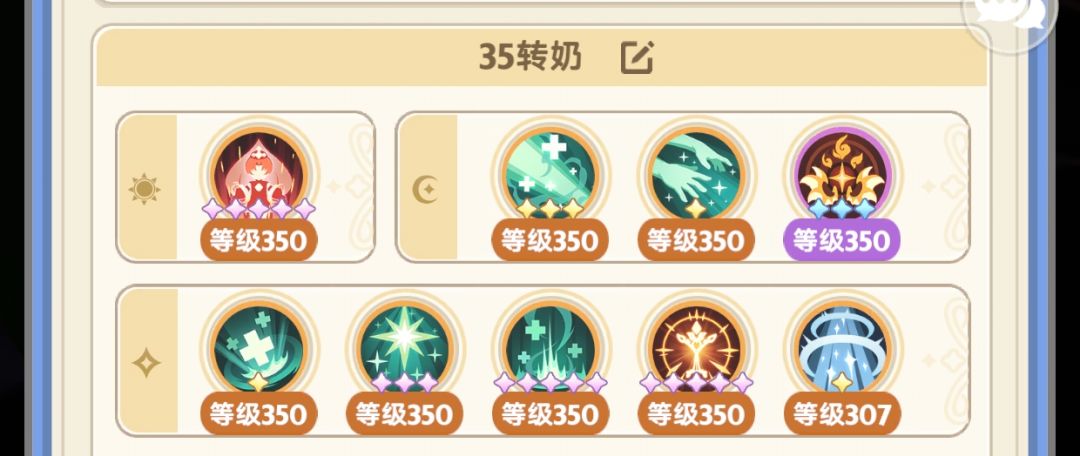
Task: Select the green starburst skill icon
Action: [x=404, y=347]
